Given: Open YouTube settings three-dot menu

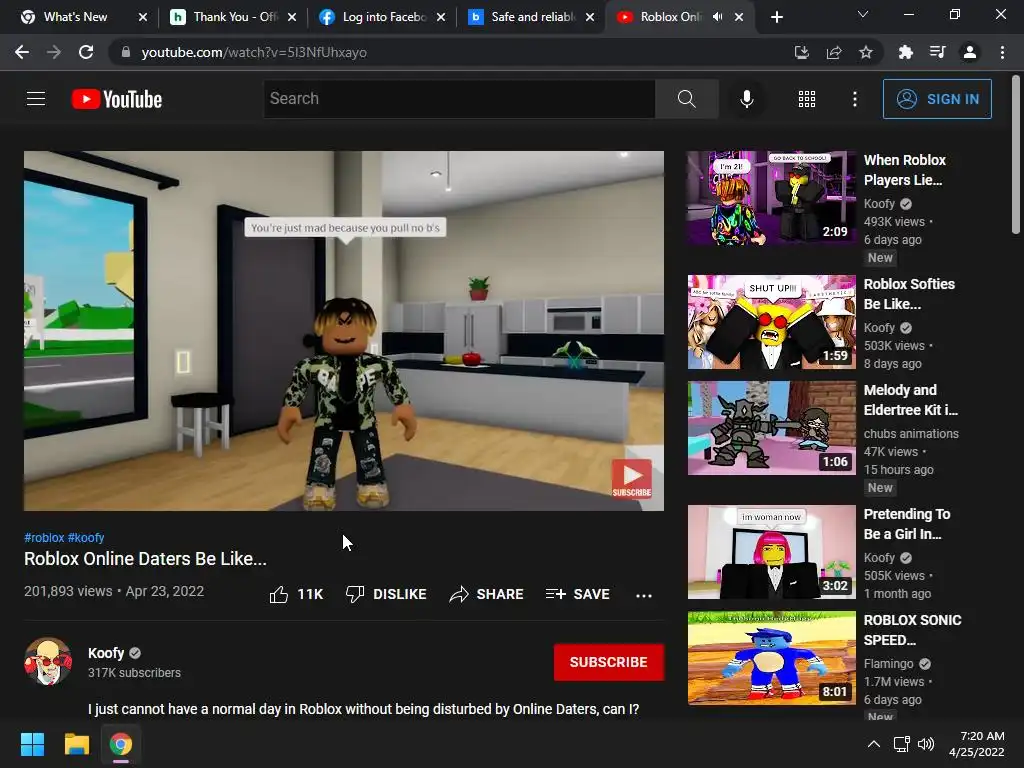Looking at the screenshot, I should (854, 99).
